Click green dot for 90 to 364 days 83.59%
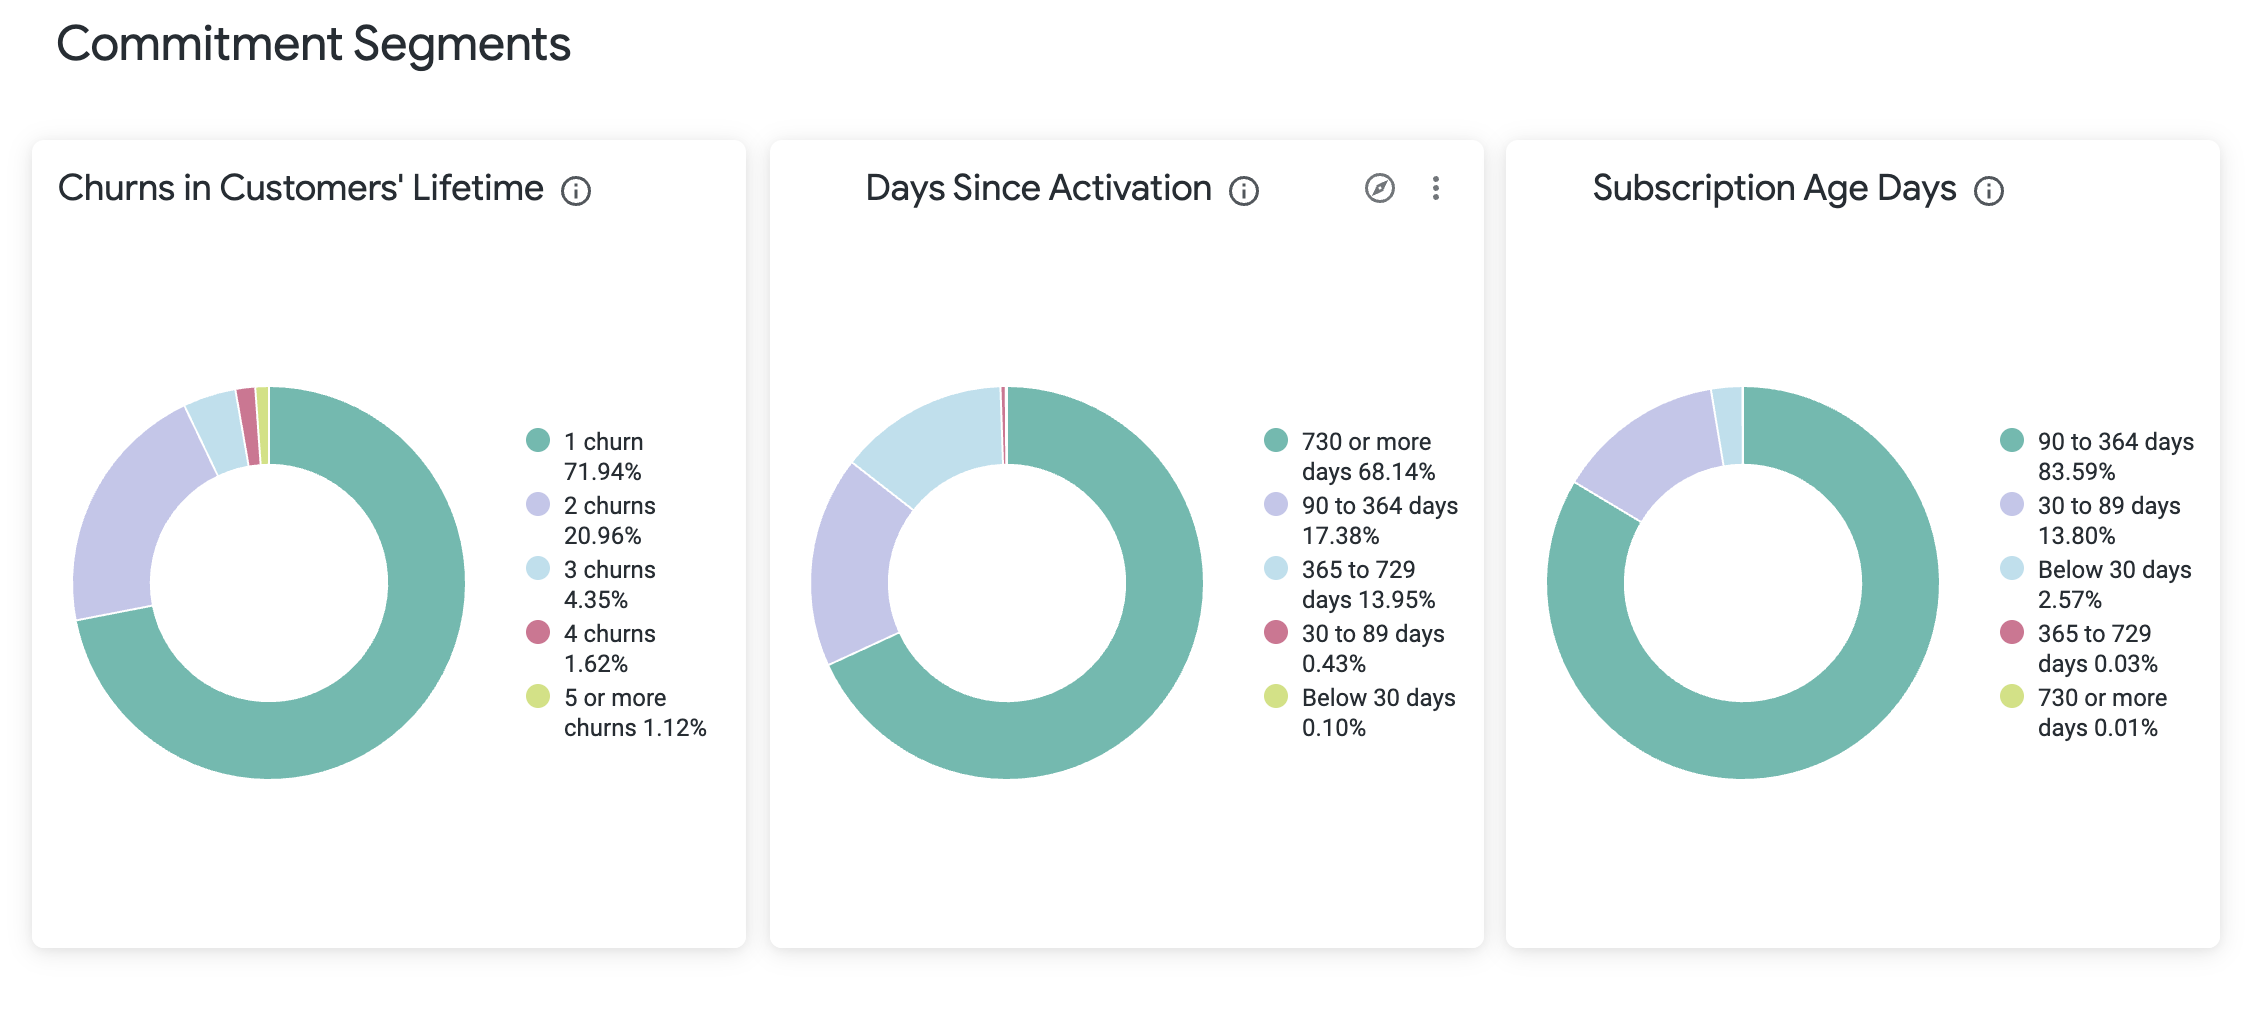This screenshot has height=1028, width=2260. click(x=2012, y=440)
